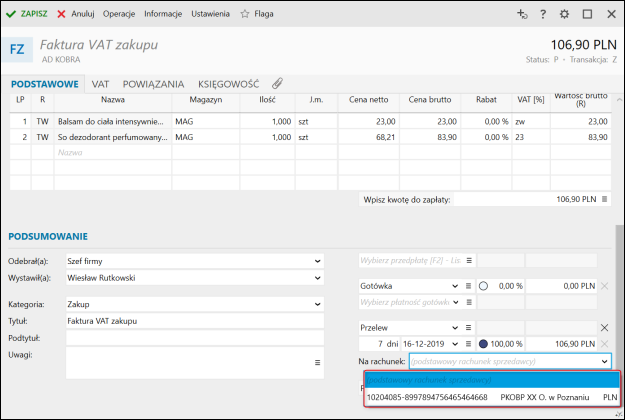The width and height of the screenshot is (625, 420).
Task: Select the PODSTAWOWE tab
Action: [45, 84]
